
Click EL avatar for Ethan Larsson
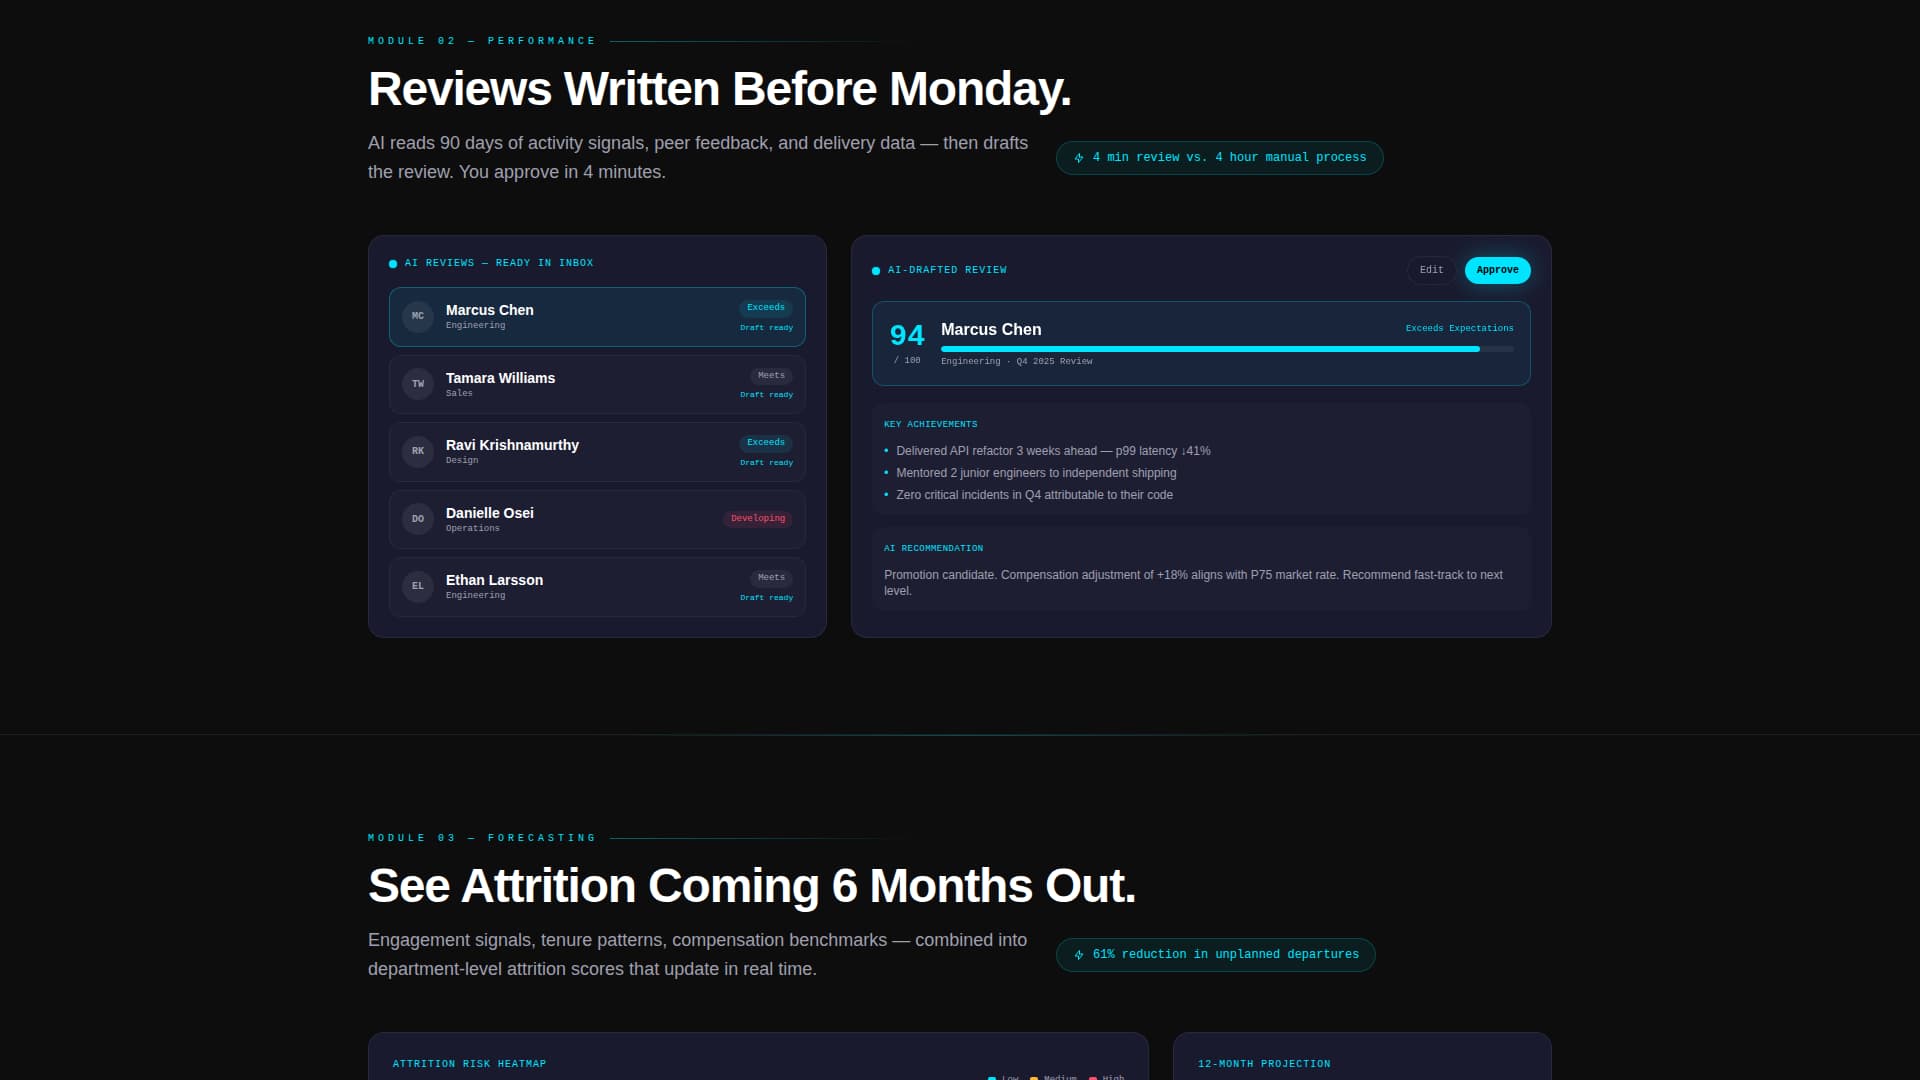[x=418, y=586]
